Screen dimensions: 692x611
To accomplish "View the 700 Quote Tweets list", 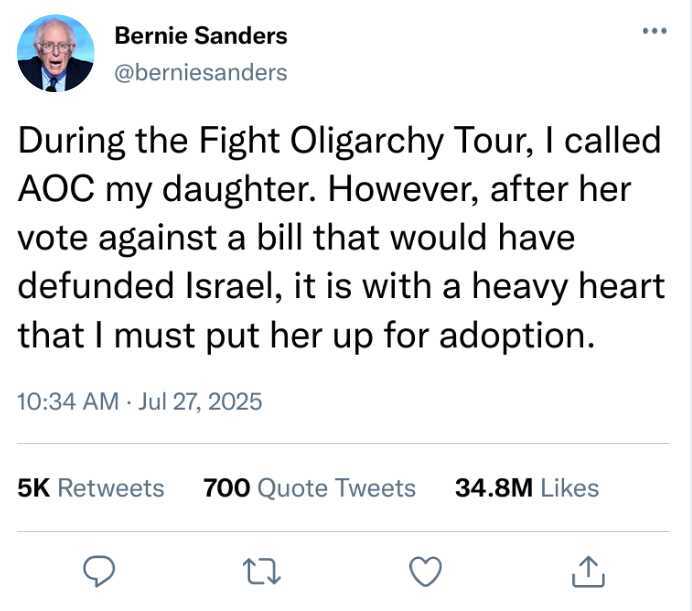I will tap(309, 488).
